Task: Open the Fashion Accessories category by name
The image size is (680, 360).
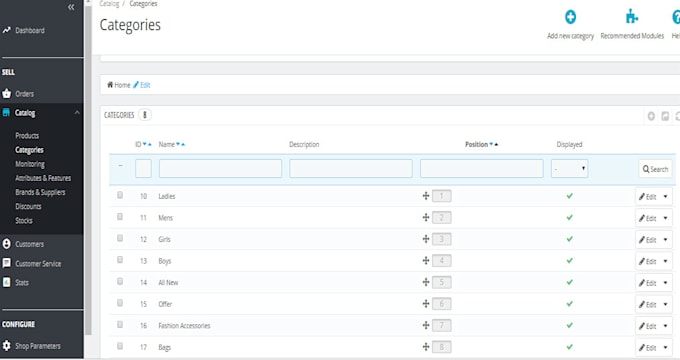Action: coord(184,326)
